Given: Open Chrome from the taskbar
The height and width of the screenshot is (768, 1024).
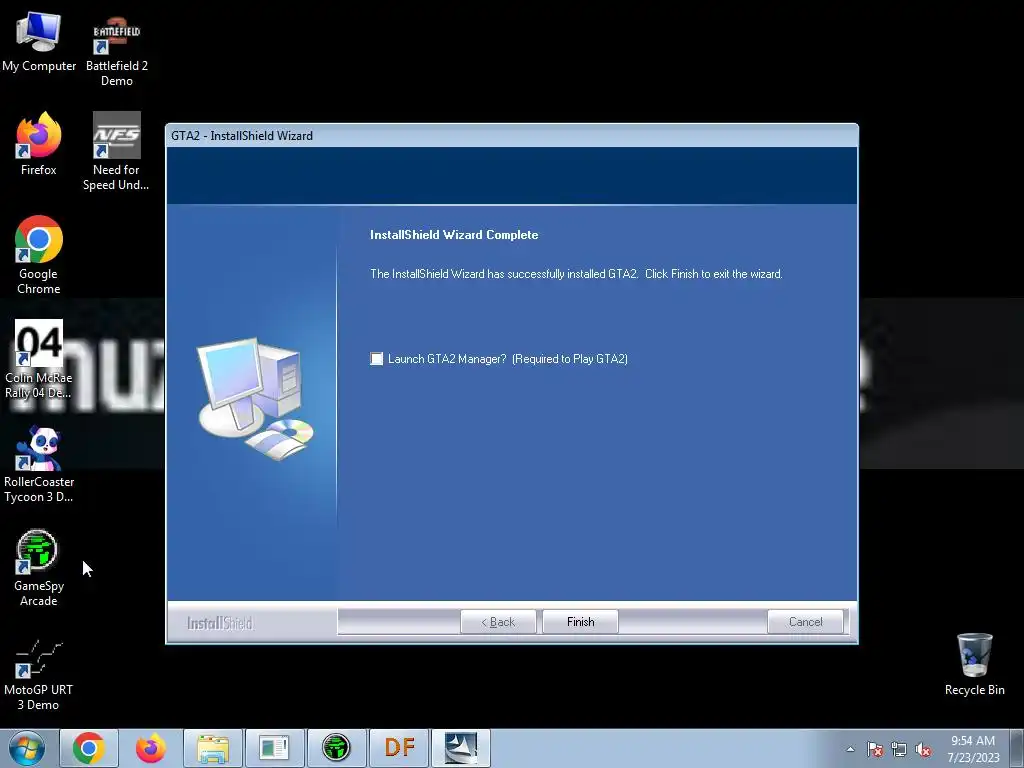Looking at the screenshot, I should 89,748.
